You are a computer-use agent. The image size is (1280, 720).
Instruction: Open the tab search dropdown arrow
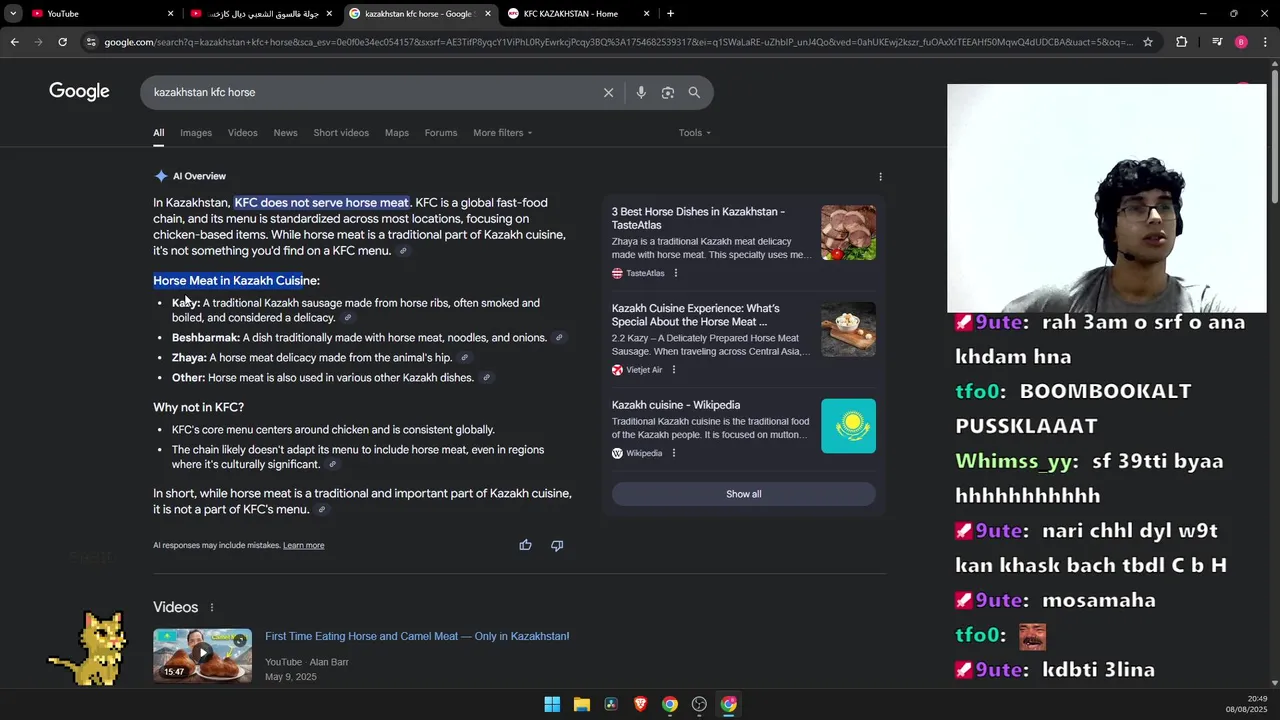pos(13,13)
